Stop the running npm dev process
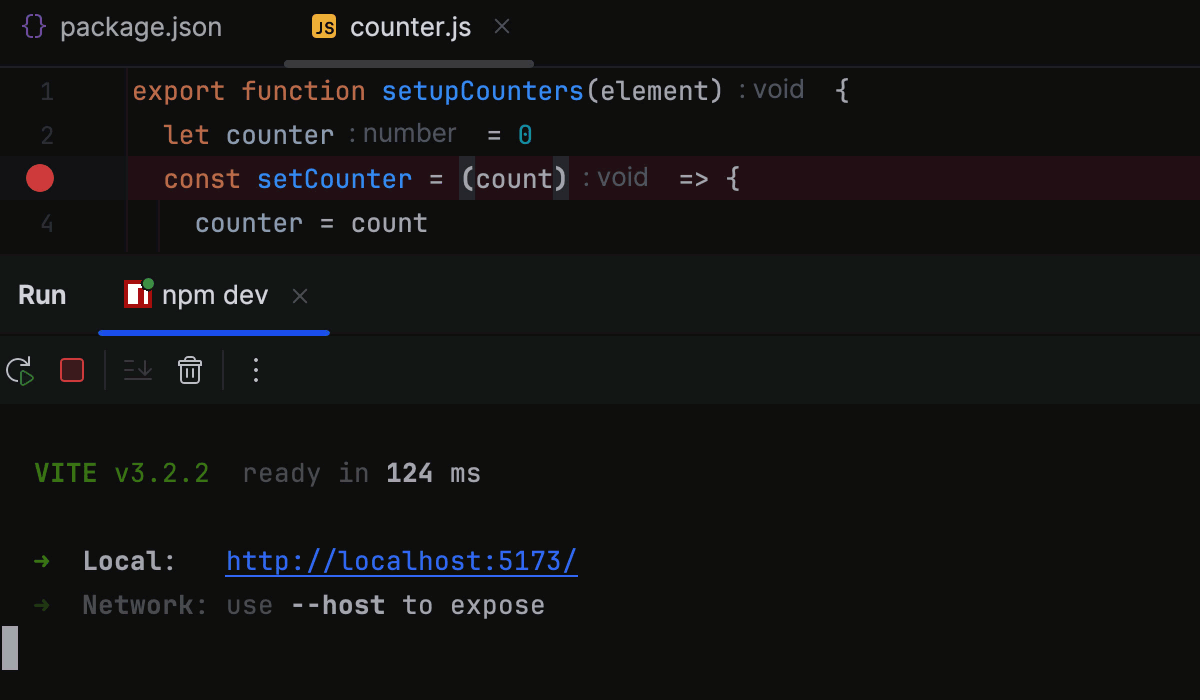1200x700 pixels. tap(71, 370)
